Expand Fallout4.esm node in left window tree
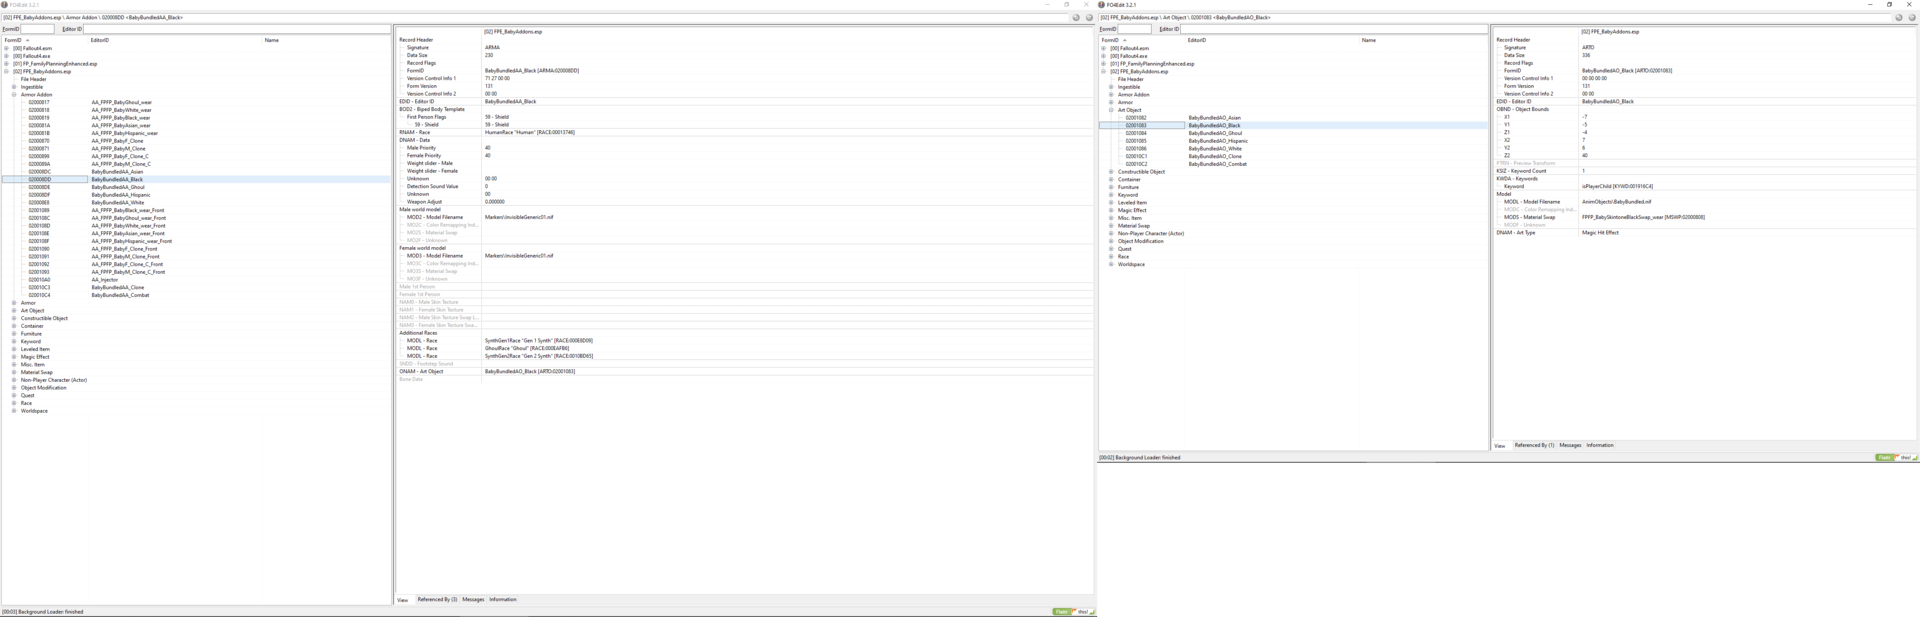This screenshot has width=1920, height=617. tap(6, 48)
